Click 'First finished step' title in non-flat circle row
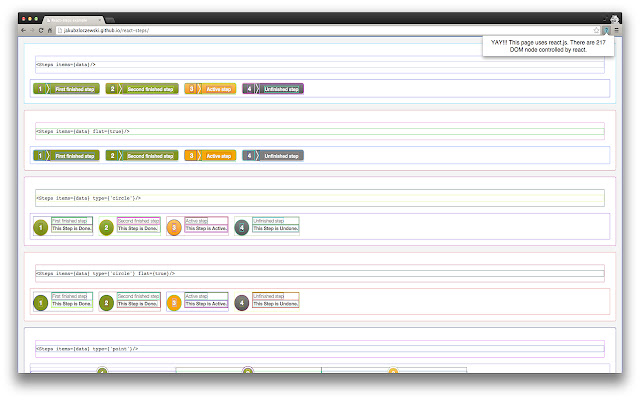 (x=69, y=221)
